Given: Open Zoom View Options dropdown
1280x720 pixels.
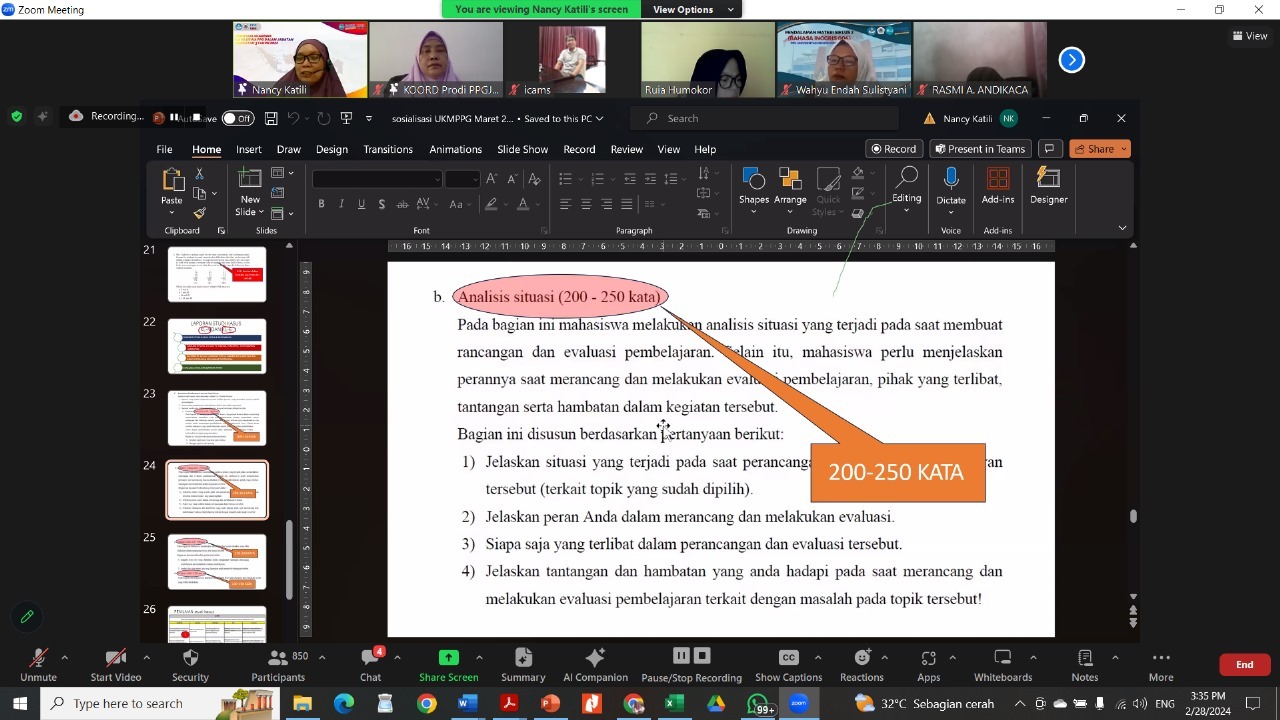Looking at the screenshot, I should pyautogui.click(x=693, y=9).
